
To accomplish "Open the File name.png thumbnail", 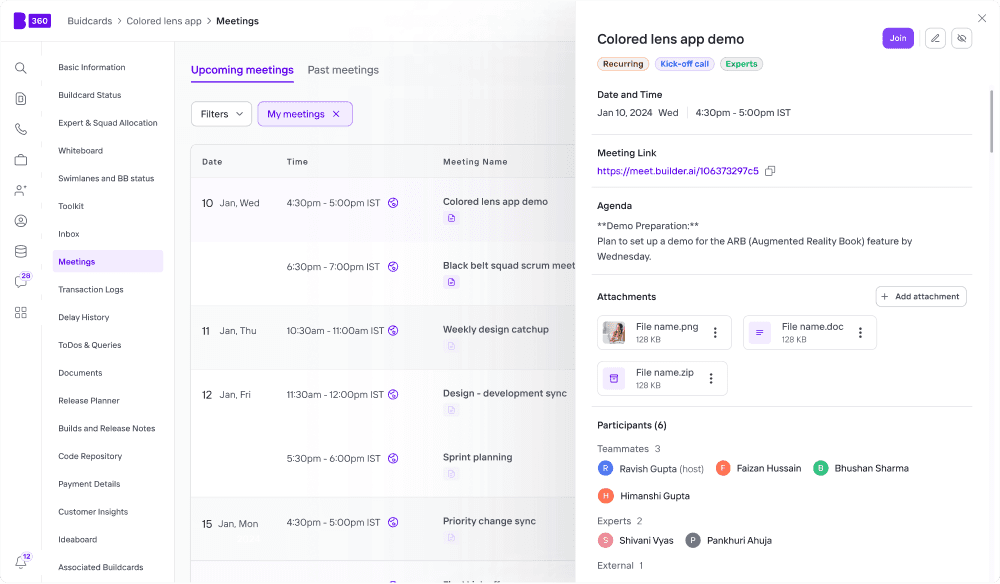I will click(614, 333).
